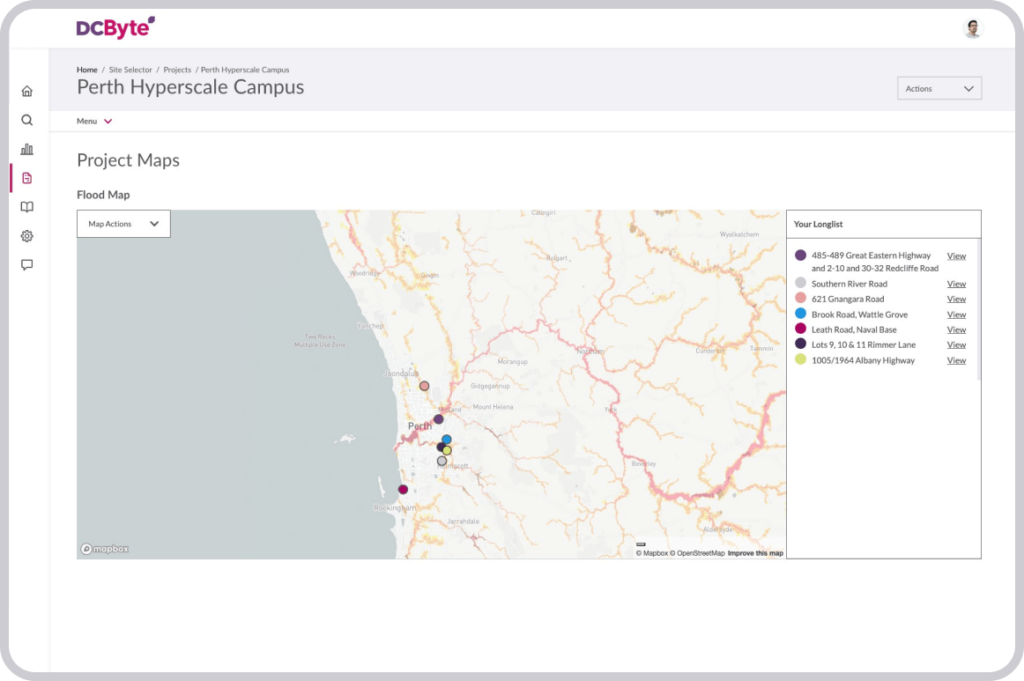View details for Brook Road, Wattle Grove

click(956, 314)
